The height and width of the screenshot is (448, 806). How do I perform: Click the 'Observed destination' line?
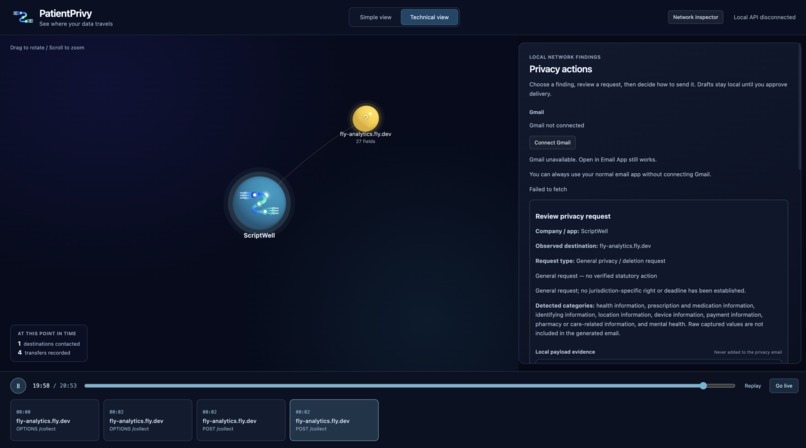tap(593, 246)
